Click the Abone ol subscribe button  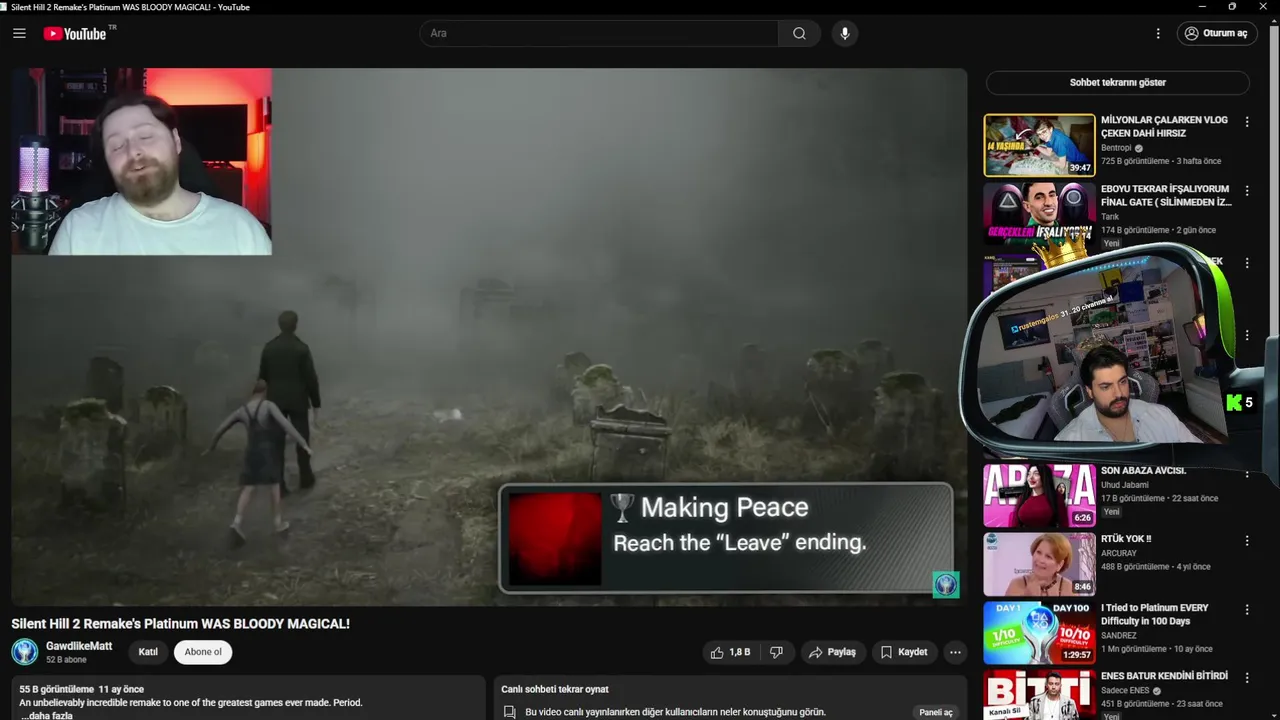point(203,652)
